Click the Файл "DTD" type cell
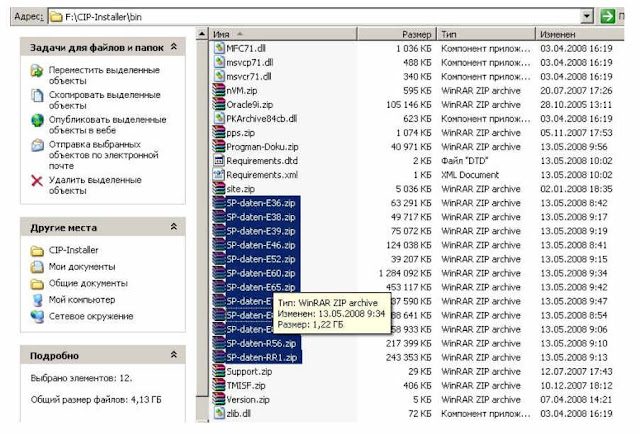The height and width of the screenshot is (434, 640). [464, 161]
